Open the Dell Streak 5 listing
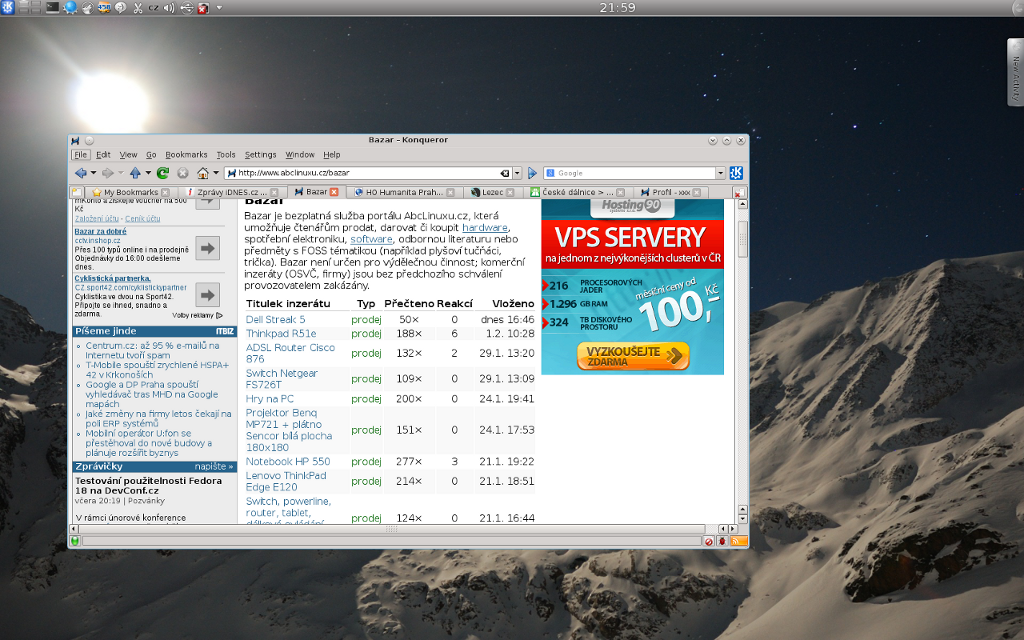Viewport: 1024px width, 640px height. point(276,319)
